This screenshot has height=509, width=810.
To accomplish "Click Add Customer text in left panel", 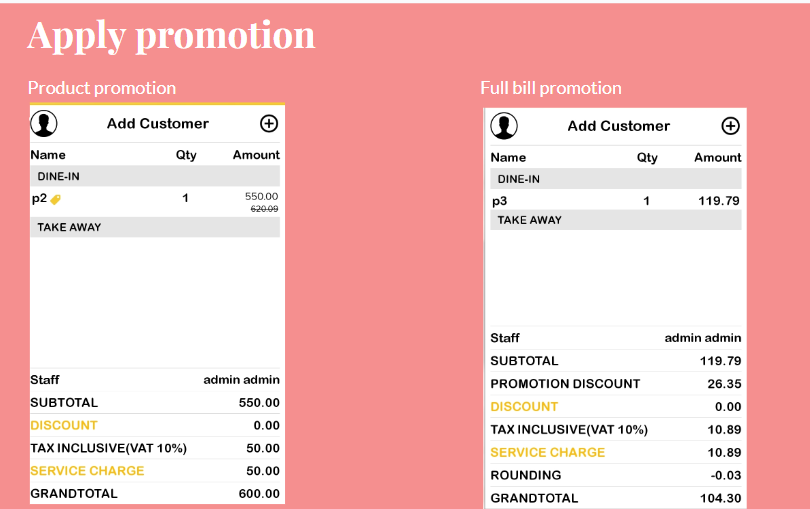I will 158,124.
